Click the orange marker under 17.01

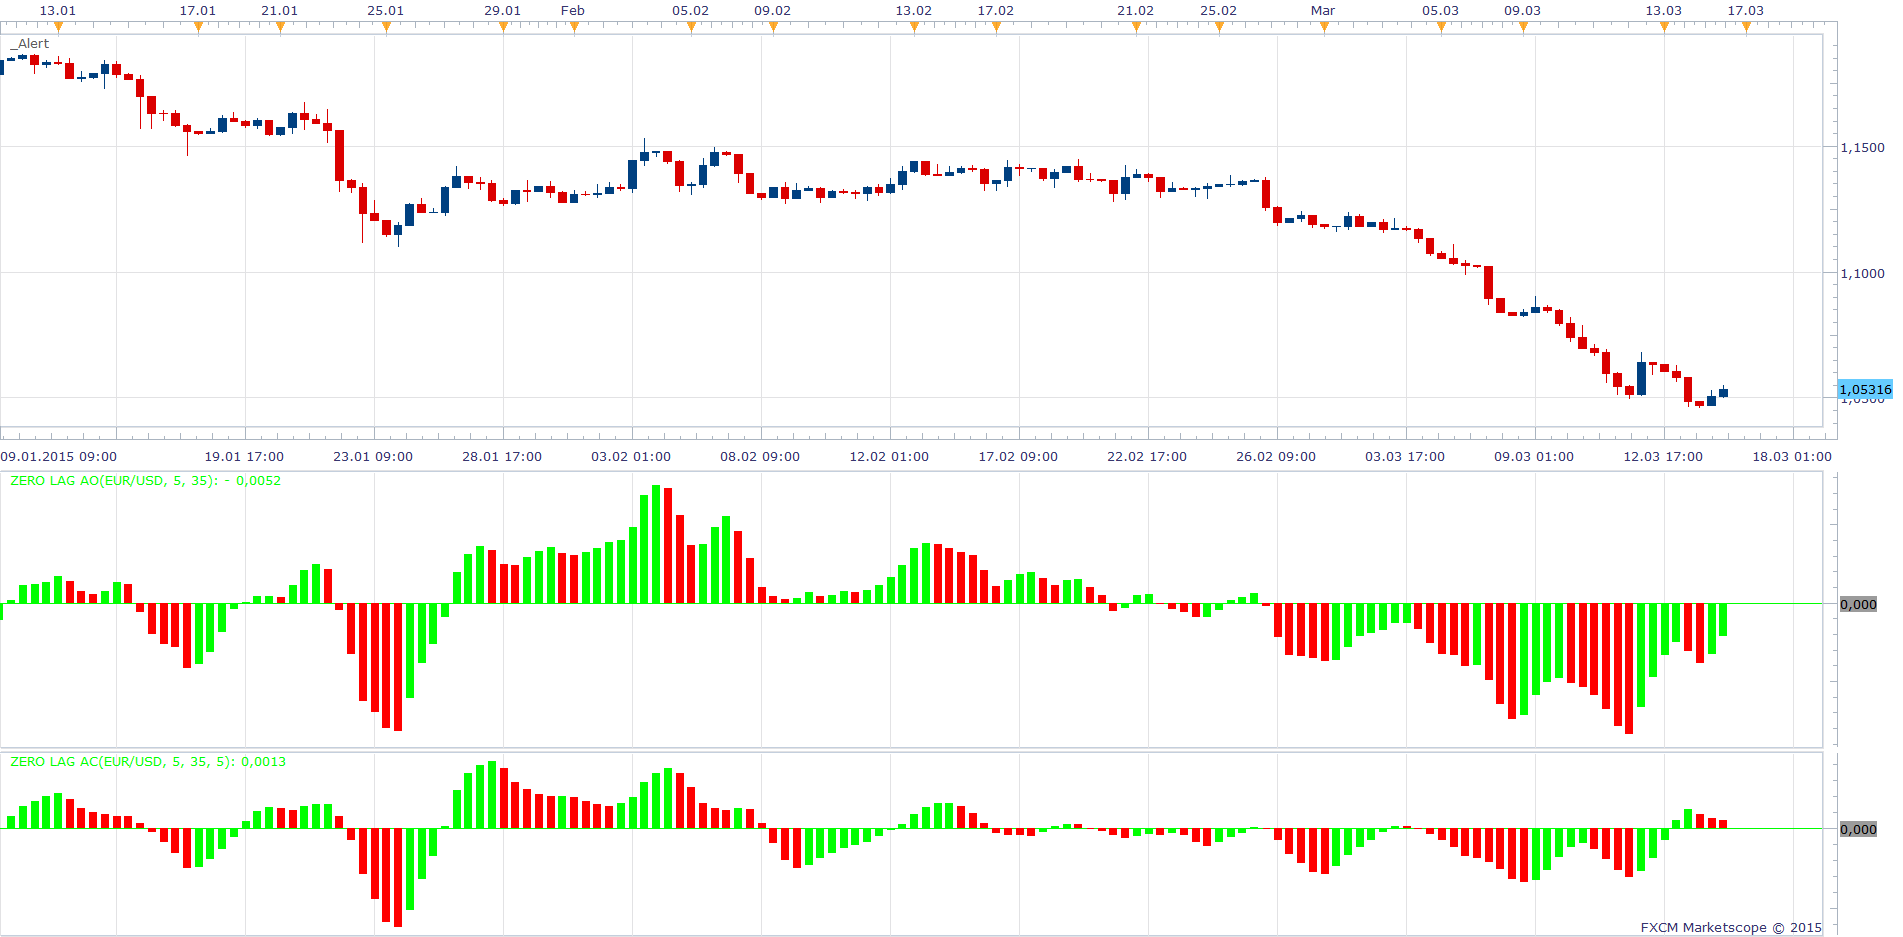(x=198, y=27)
